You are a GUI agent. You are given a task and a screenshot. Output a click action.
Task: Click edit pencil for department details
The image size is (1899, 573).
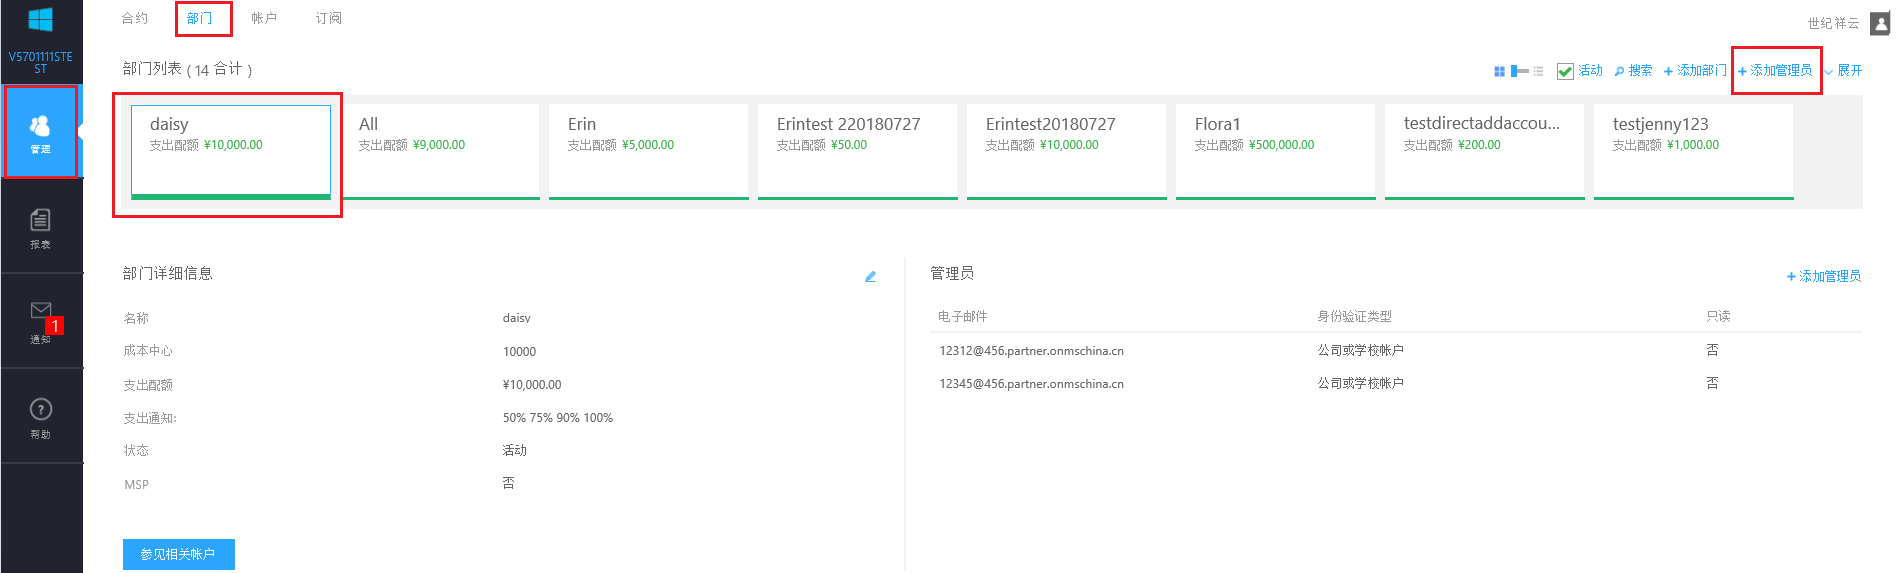click(x=870, y=277)
